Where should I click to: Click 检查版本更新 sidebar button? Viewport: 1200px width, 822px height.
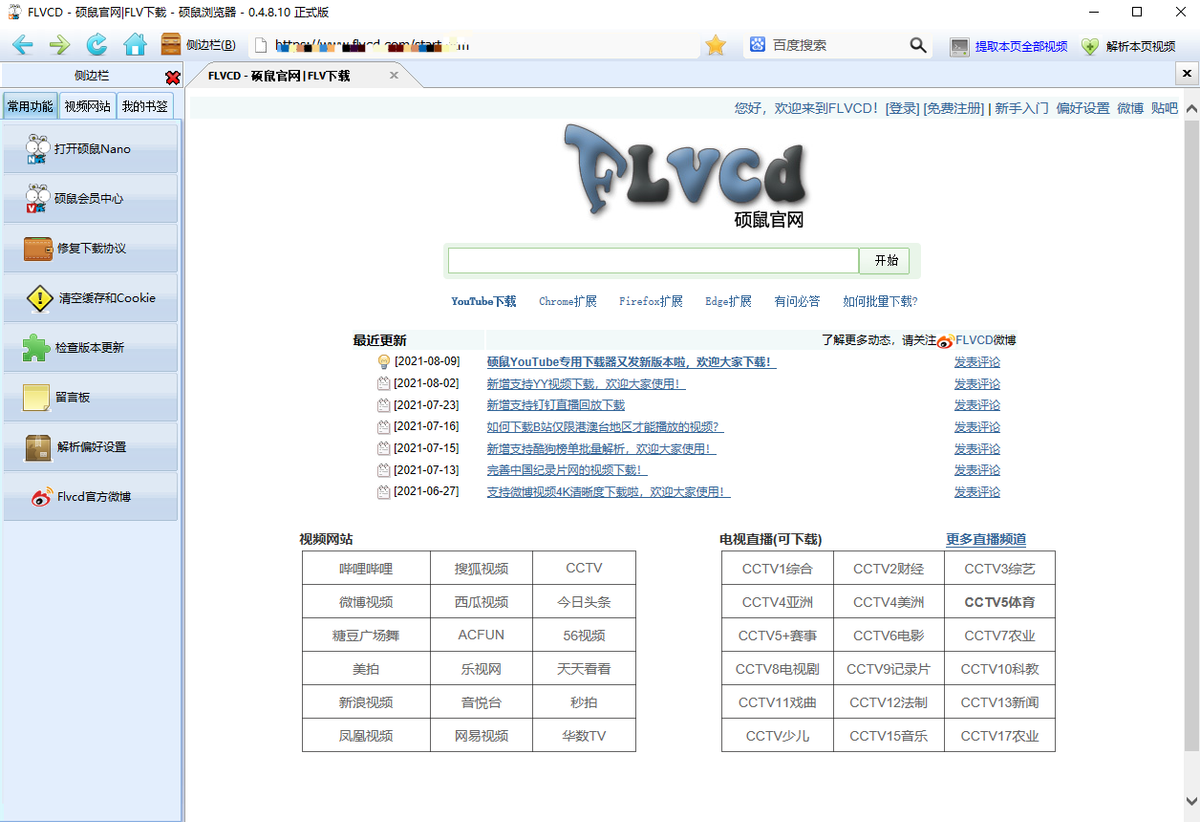91,348
